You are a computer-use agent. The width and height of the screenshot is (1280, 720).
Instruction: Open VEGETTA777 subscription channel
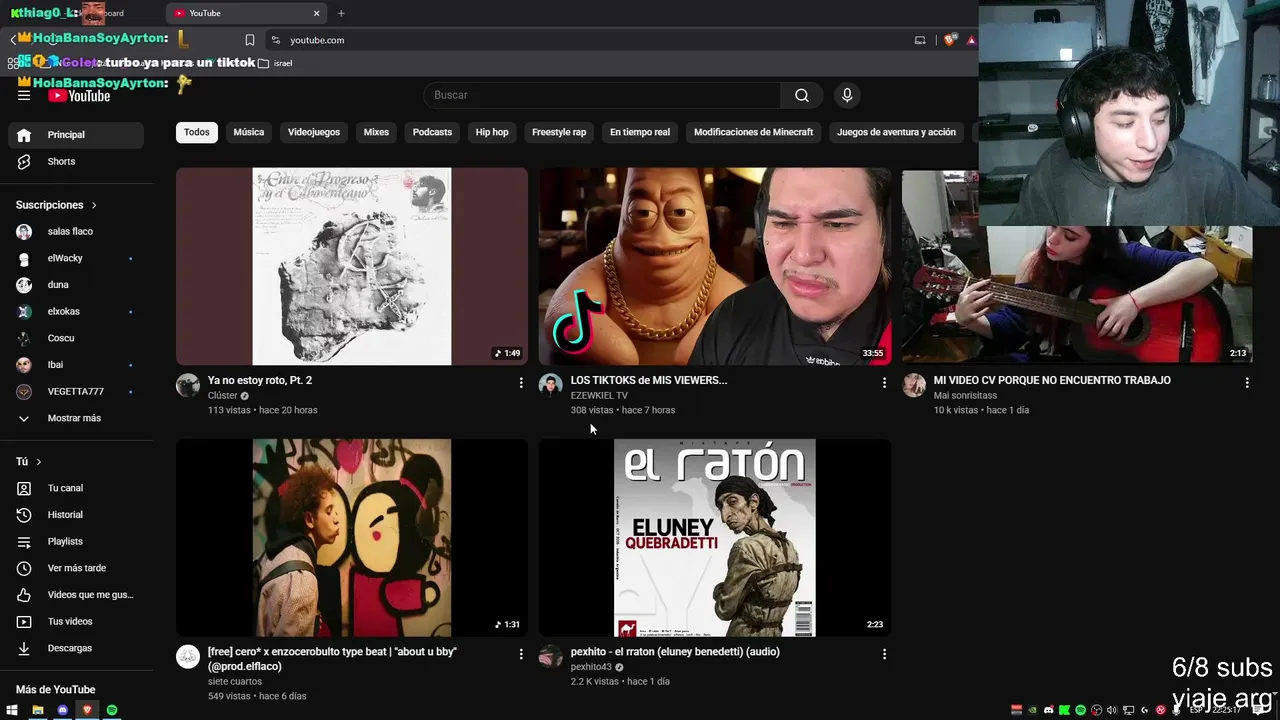(76, 391)
